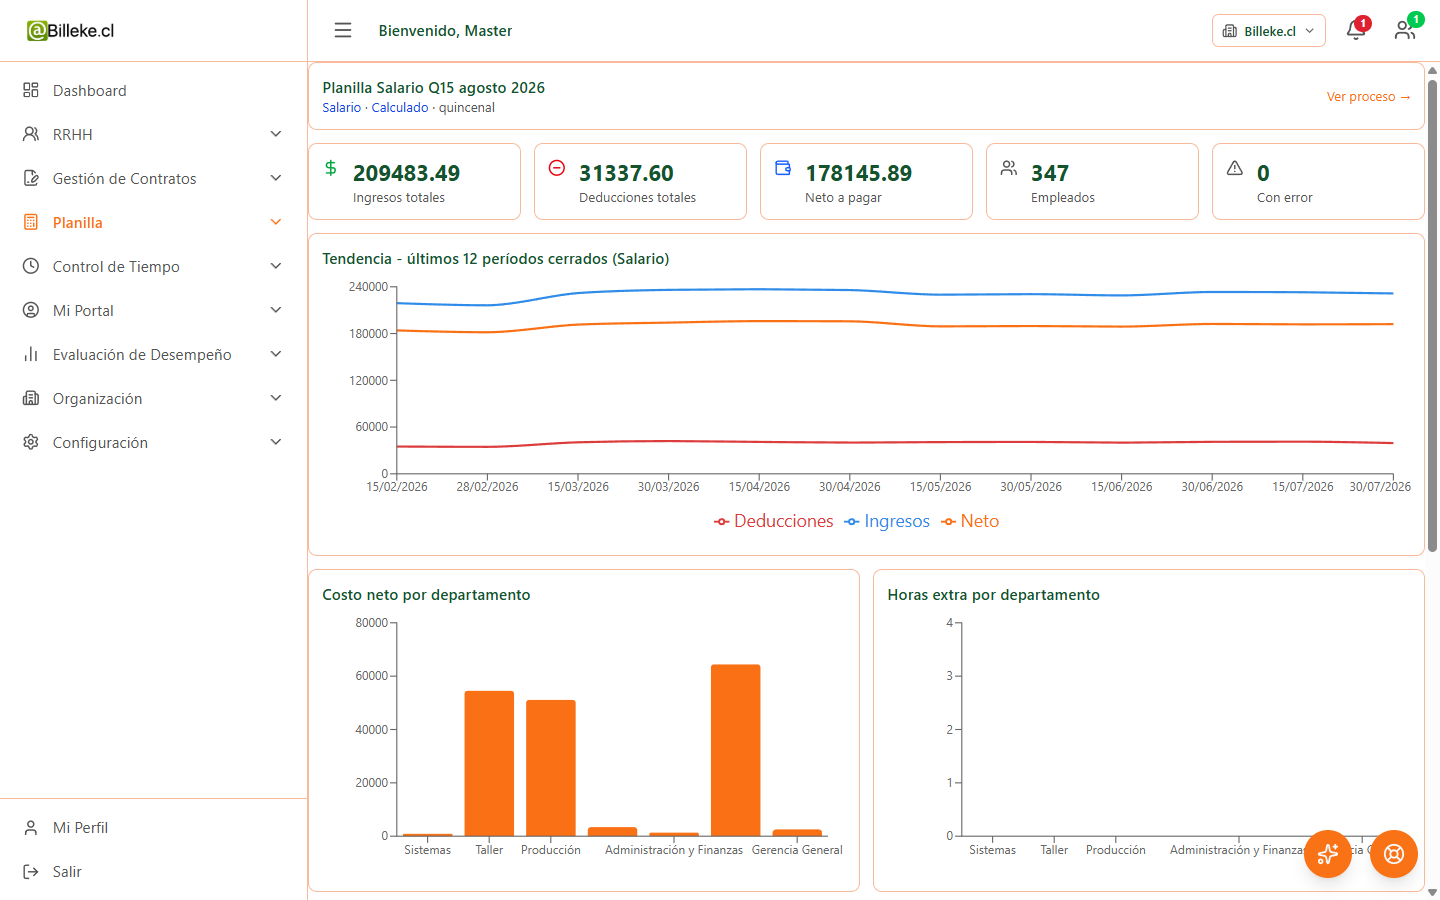Screen dimensions: 1440x900
Task: Click the employees people icon in card
Action: click(1009, 168)
